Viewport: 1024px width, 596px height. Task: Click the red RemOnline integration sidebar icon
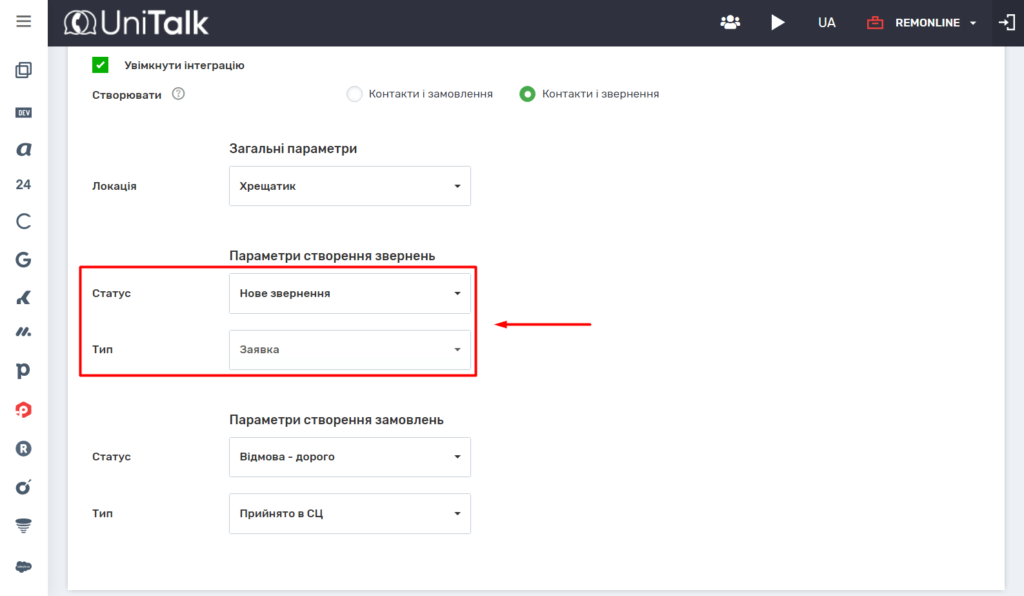pyautogui.click(x=24, y=409)
